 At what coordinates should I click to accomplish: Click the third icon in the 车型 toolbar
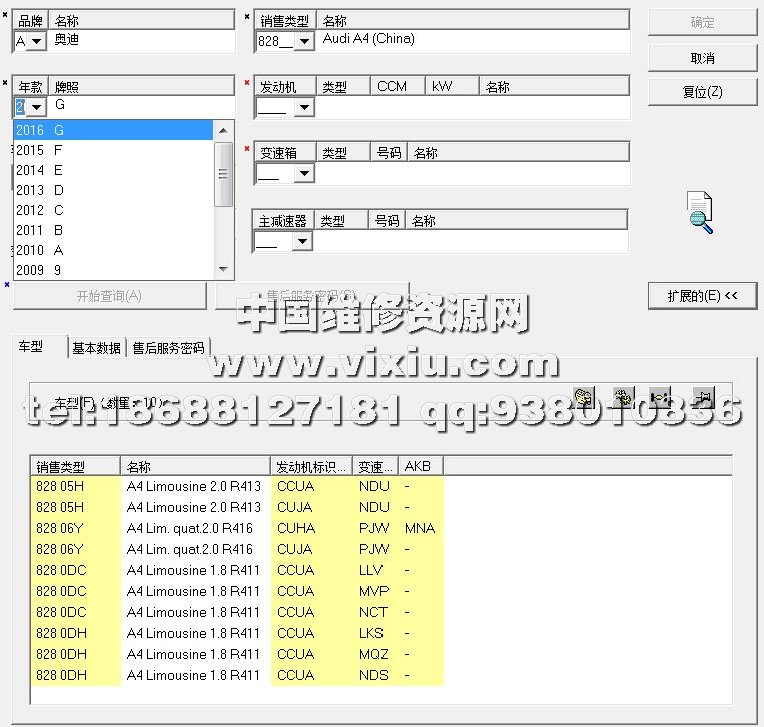pos(660,398)
